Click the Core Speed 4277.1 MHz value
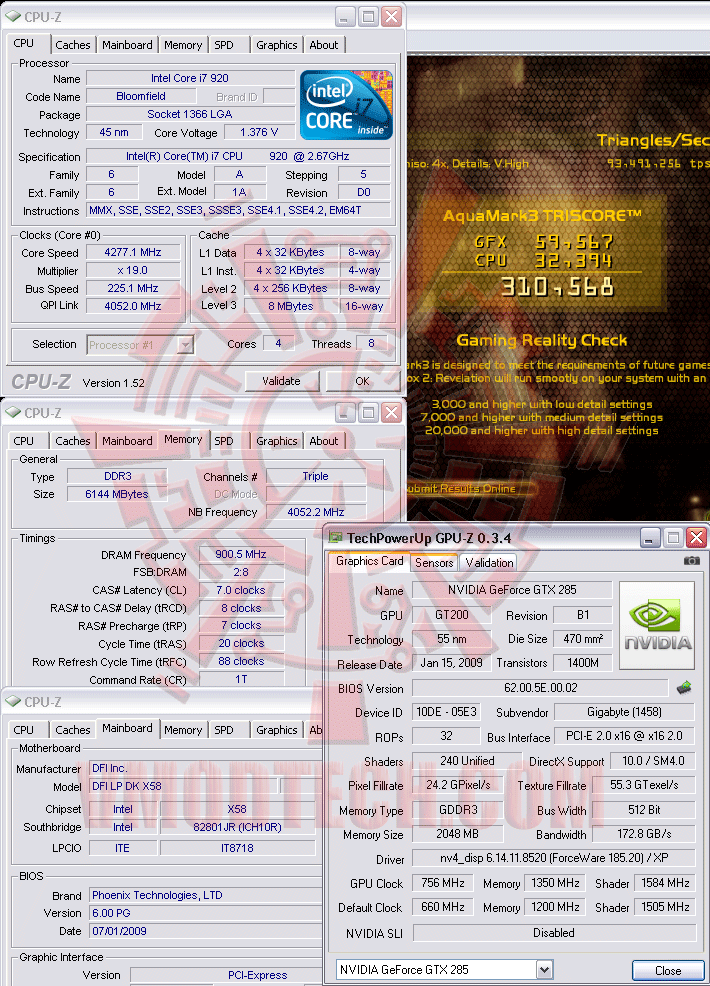The image size is (710, 986). [x=133, y=253]
